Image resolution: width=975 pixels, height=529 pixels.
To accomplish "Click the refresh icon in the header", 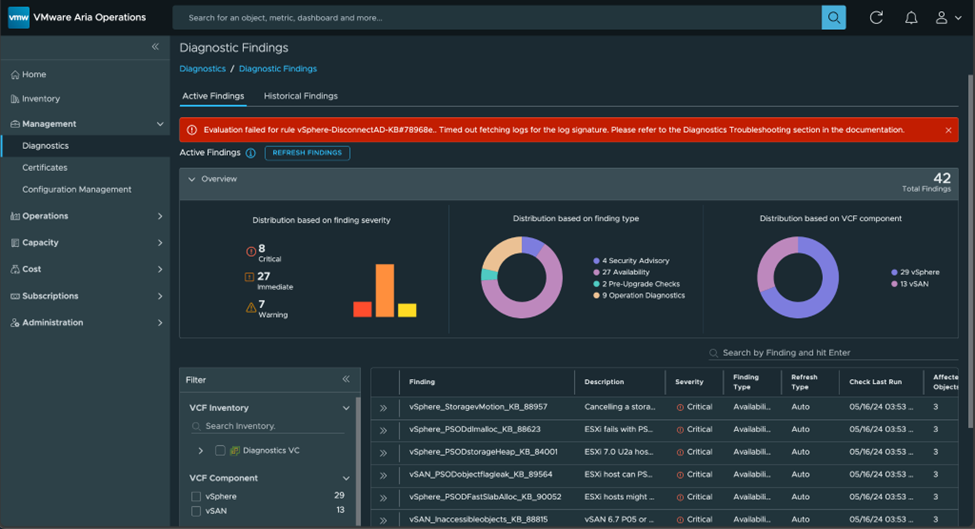I will pyautogui.click(x=876, y=17).
